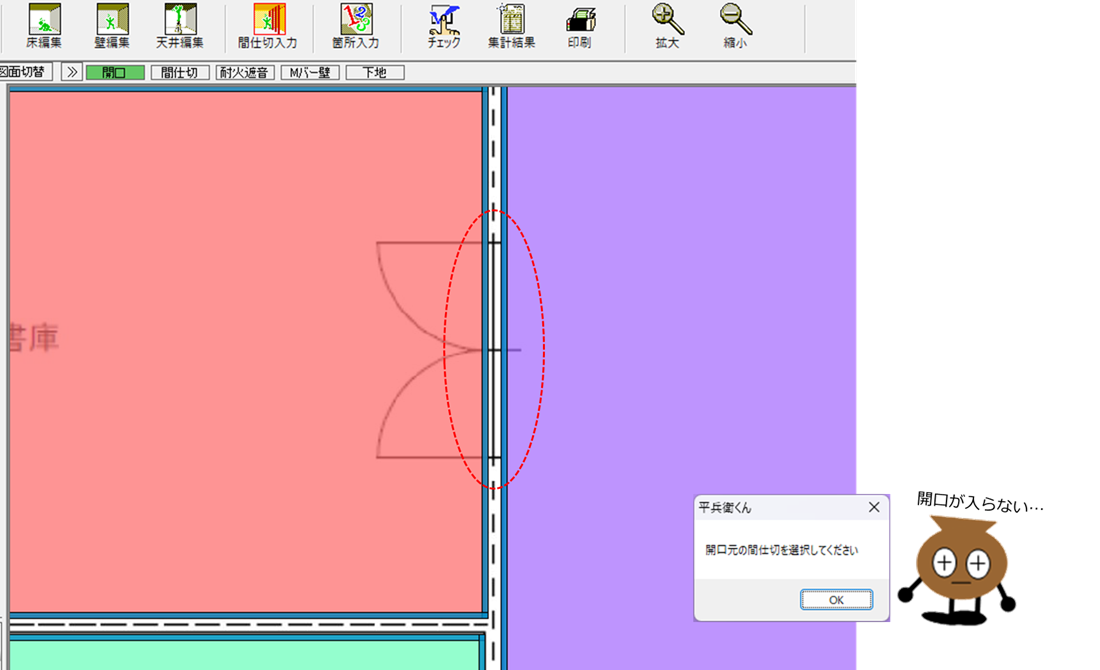The height and width of the screenshot is (670, 1100).
Task: Select the 箇所入力 location input tool
Action: [x=356, y=26]
